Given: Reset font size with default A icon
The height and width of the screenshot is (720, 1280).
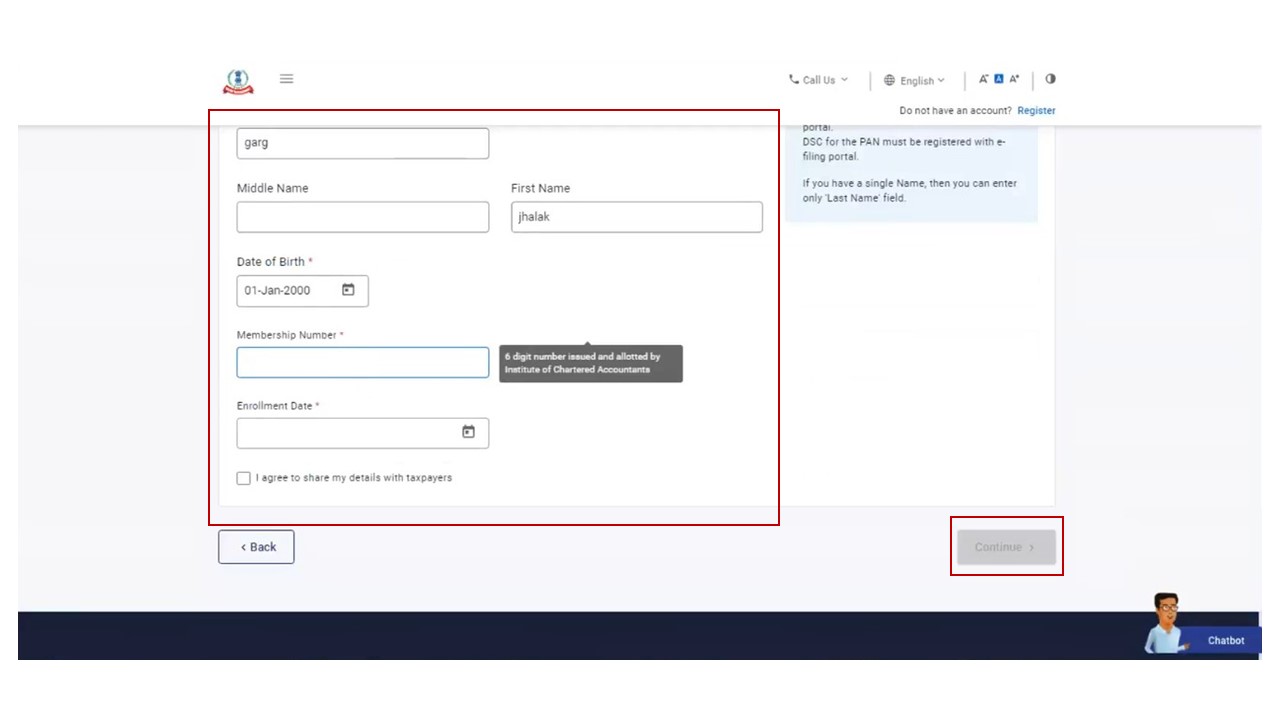Looking at the screenshot, I should pyautogui.click(x=998, y=79).
